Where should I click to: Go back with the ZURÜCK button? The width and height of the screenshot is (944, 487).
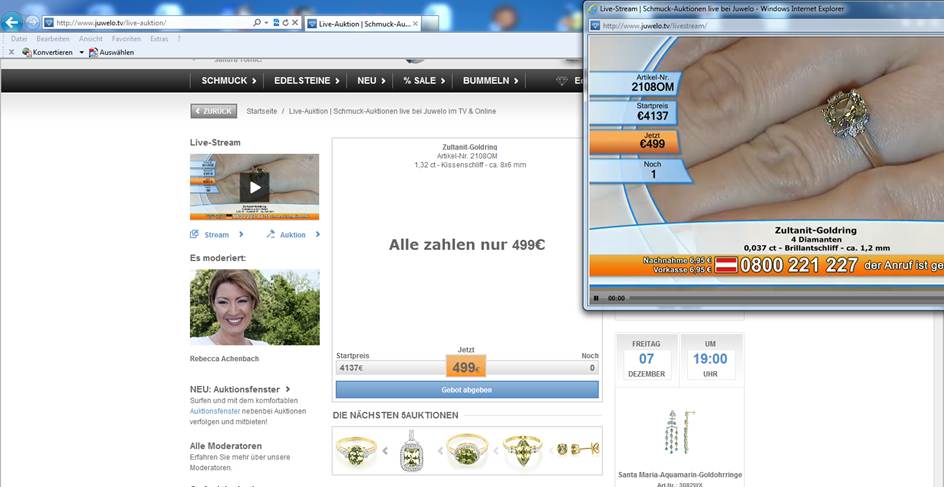pyautogui.click(x=213, y=111)
